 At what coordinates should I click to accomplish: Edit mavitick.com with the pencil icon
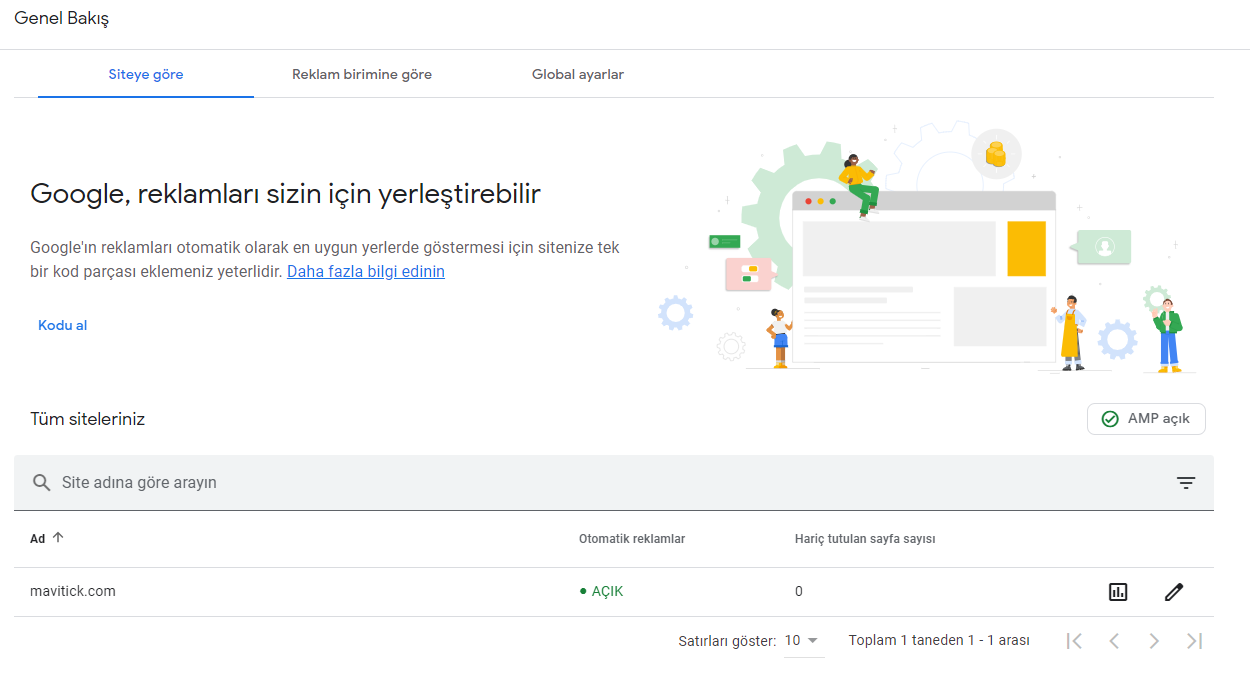(1174, 592)
